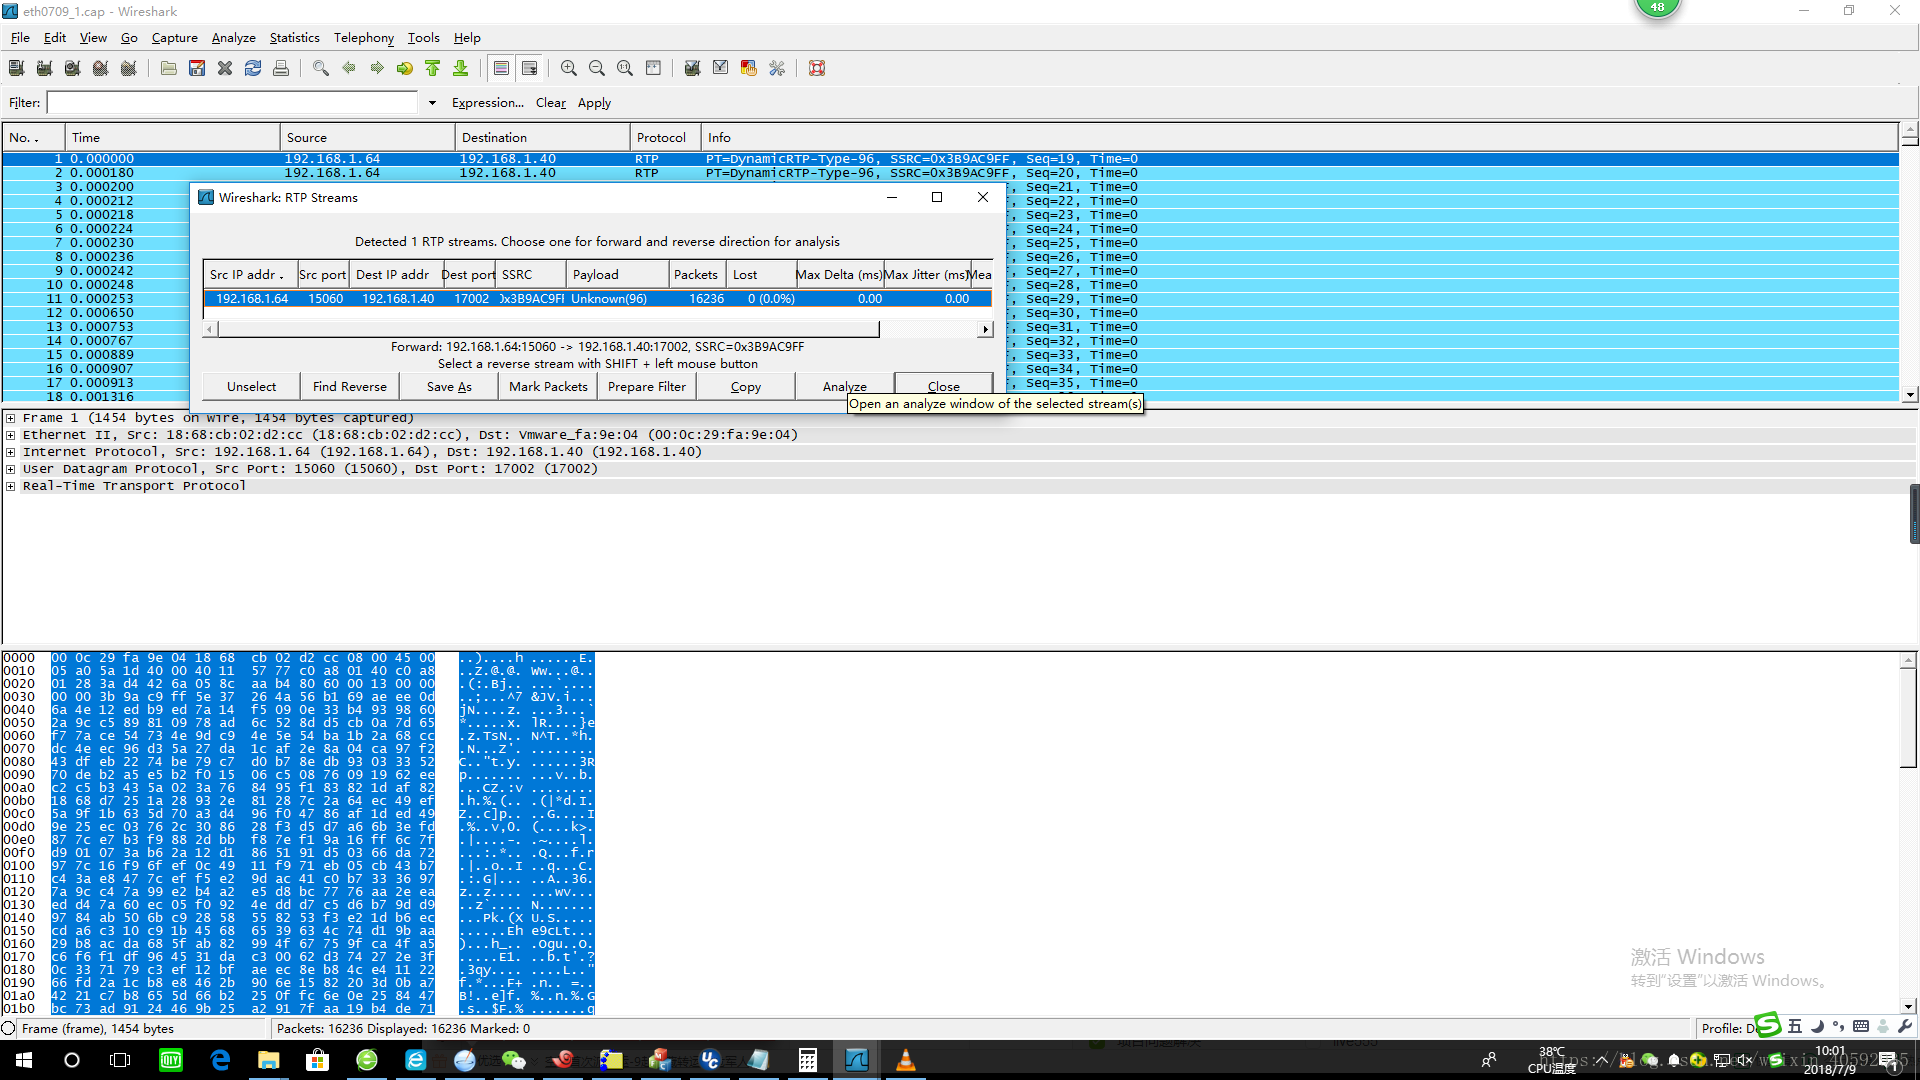Viewport: 1920px width, 1080px height.
Task: Expand the Real-Time Transport Protocol node
Action: pos(10,486)
